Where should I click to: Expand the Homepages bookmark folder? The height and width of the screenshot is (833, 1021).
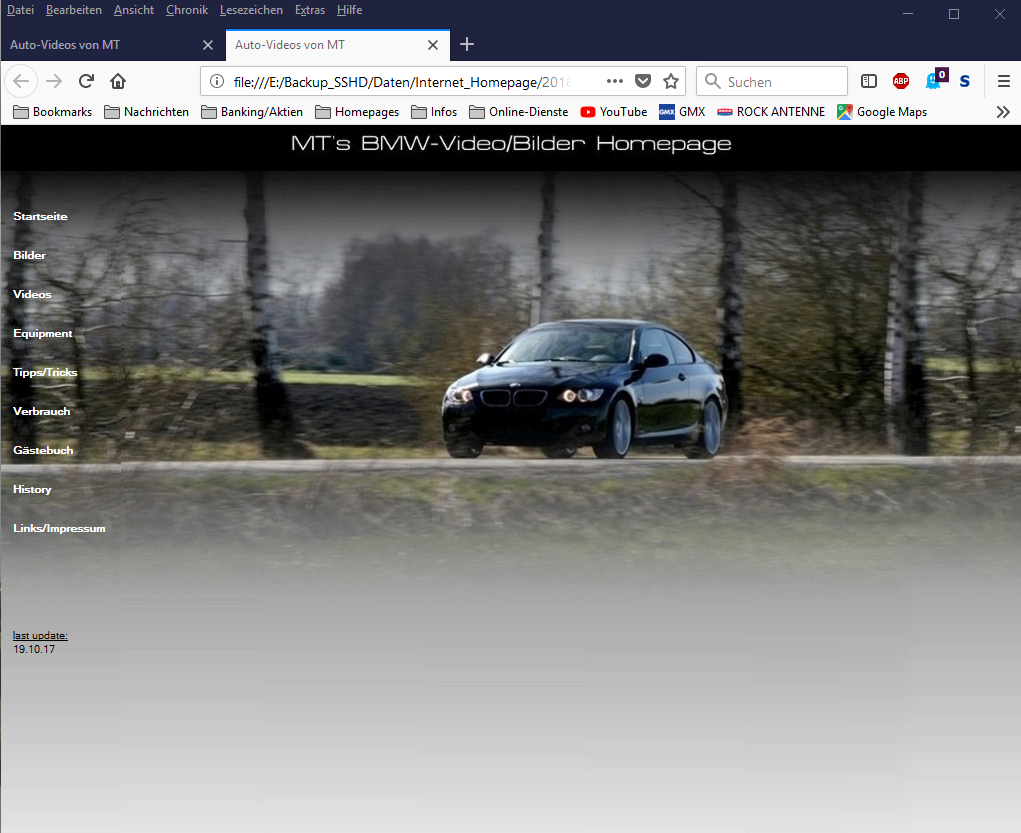357,112
